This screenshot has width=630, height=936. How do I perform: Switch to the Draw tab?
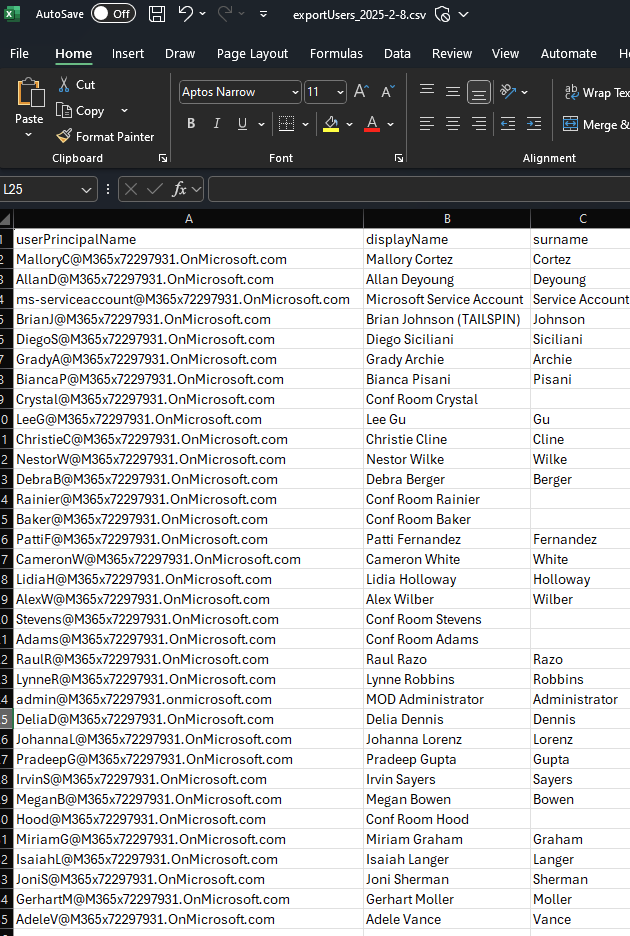pyautogui.click(x=180, y=54)
